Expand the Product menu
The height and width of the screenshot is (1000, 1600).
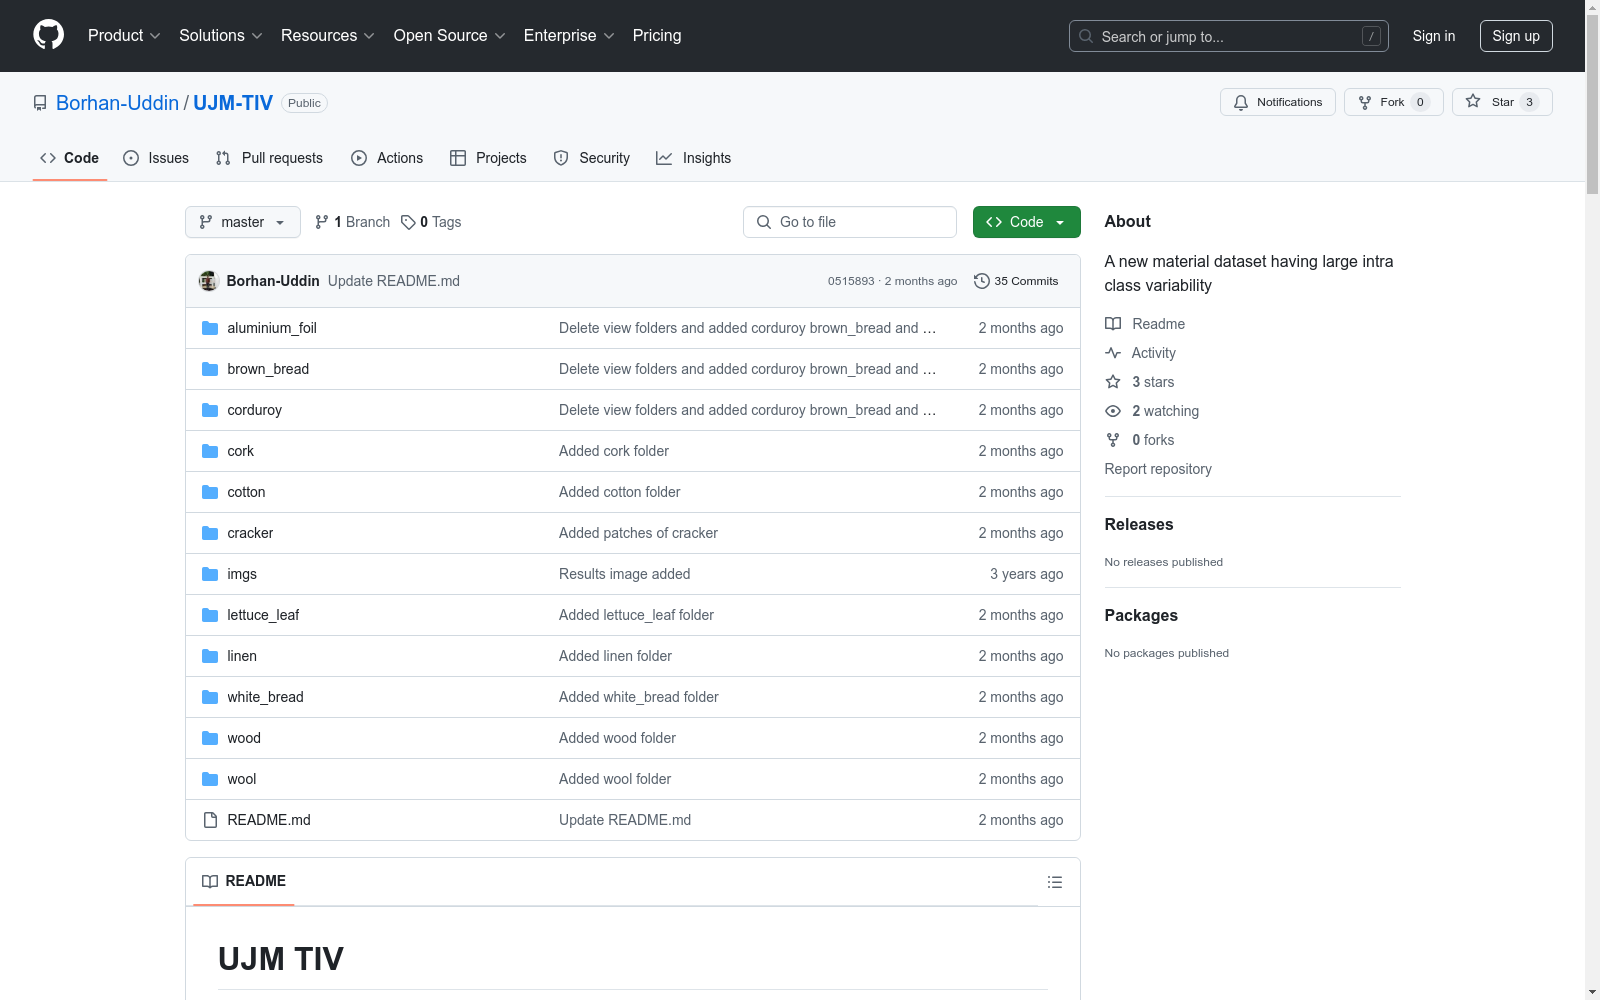[124, 35]
